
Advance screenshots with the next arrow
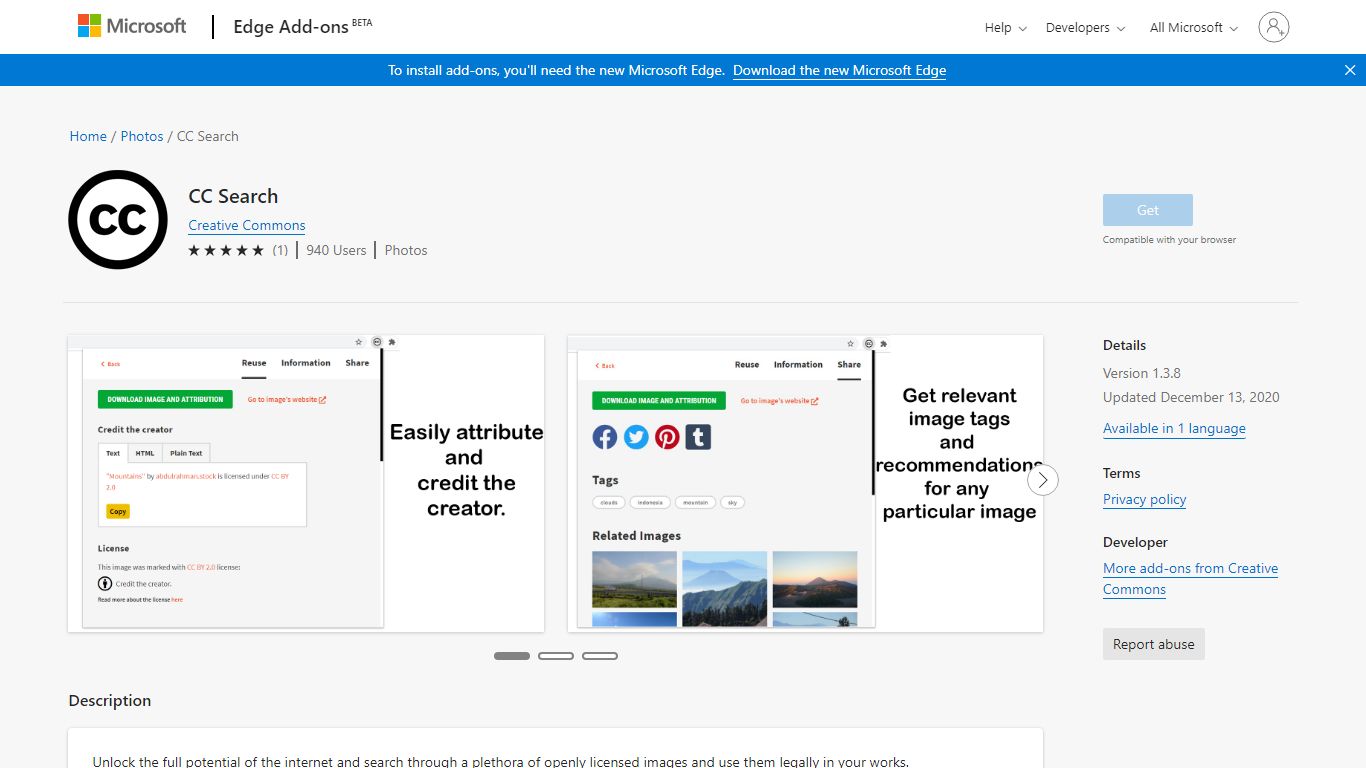tap(1043, 481)
